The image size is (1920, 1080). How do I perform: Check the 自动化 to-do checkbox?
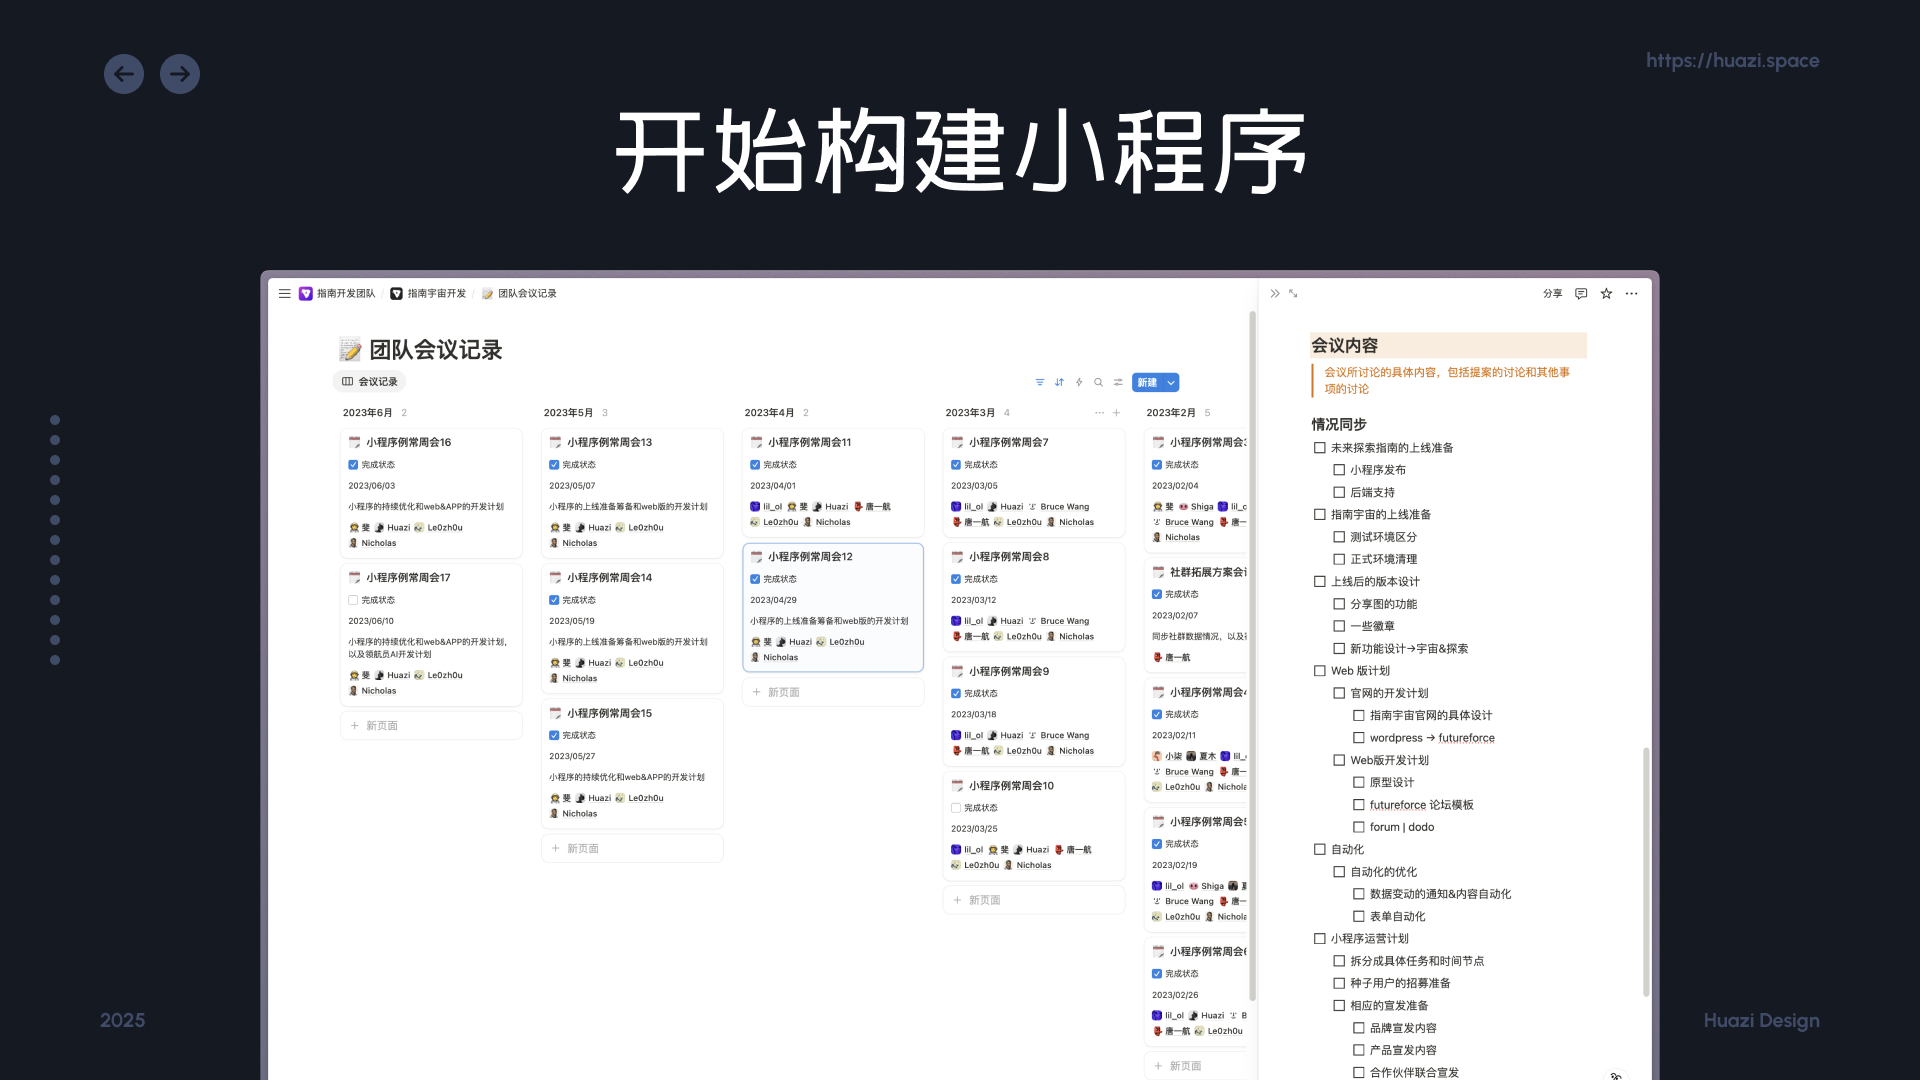click(1320, 849)
